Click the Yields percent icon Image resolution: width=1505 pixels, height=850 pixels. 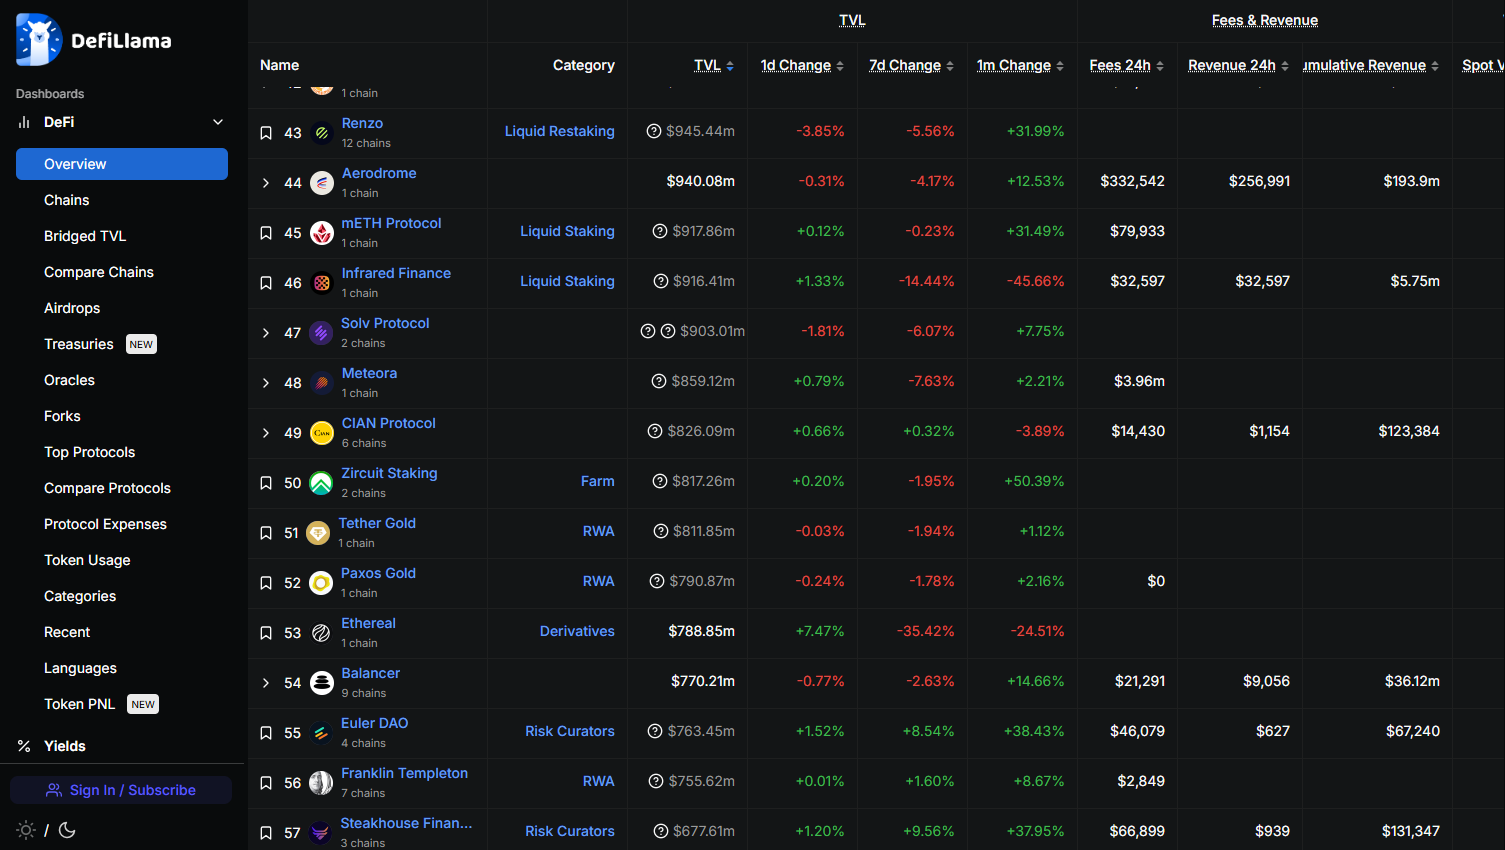coord(24,746)
